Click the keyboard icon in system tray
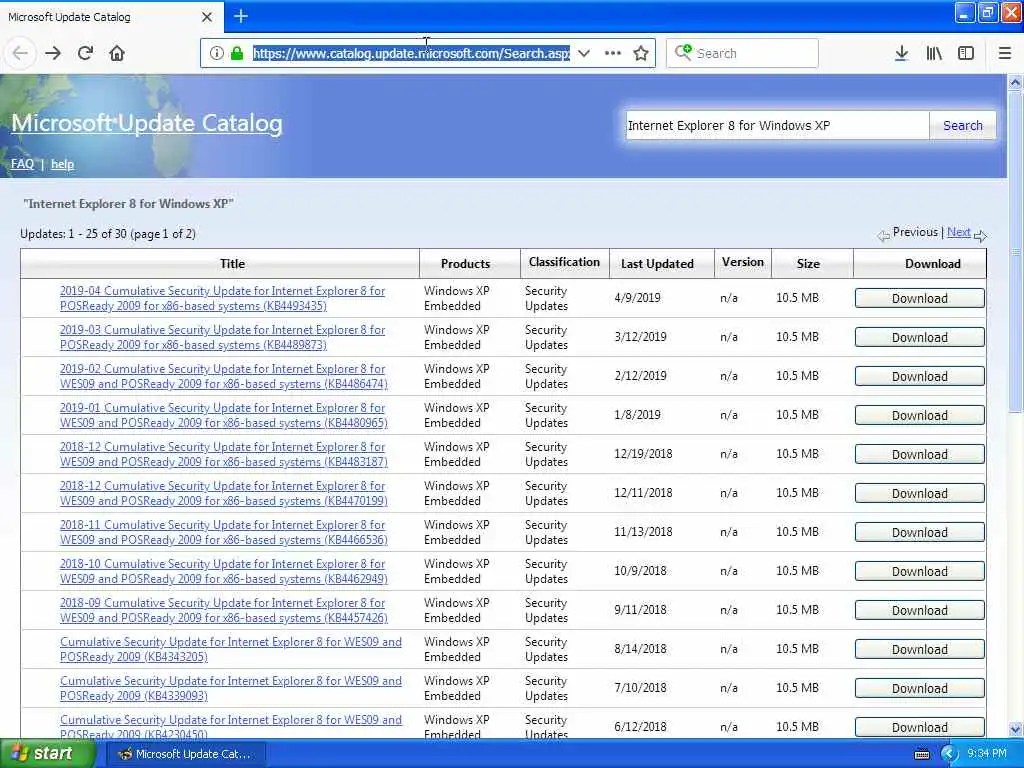The width and height of the screenshot is (1024, 768). 921,754
